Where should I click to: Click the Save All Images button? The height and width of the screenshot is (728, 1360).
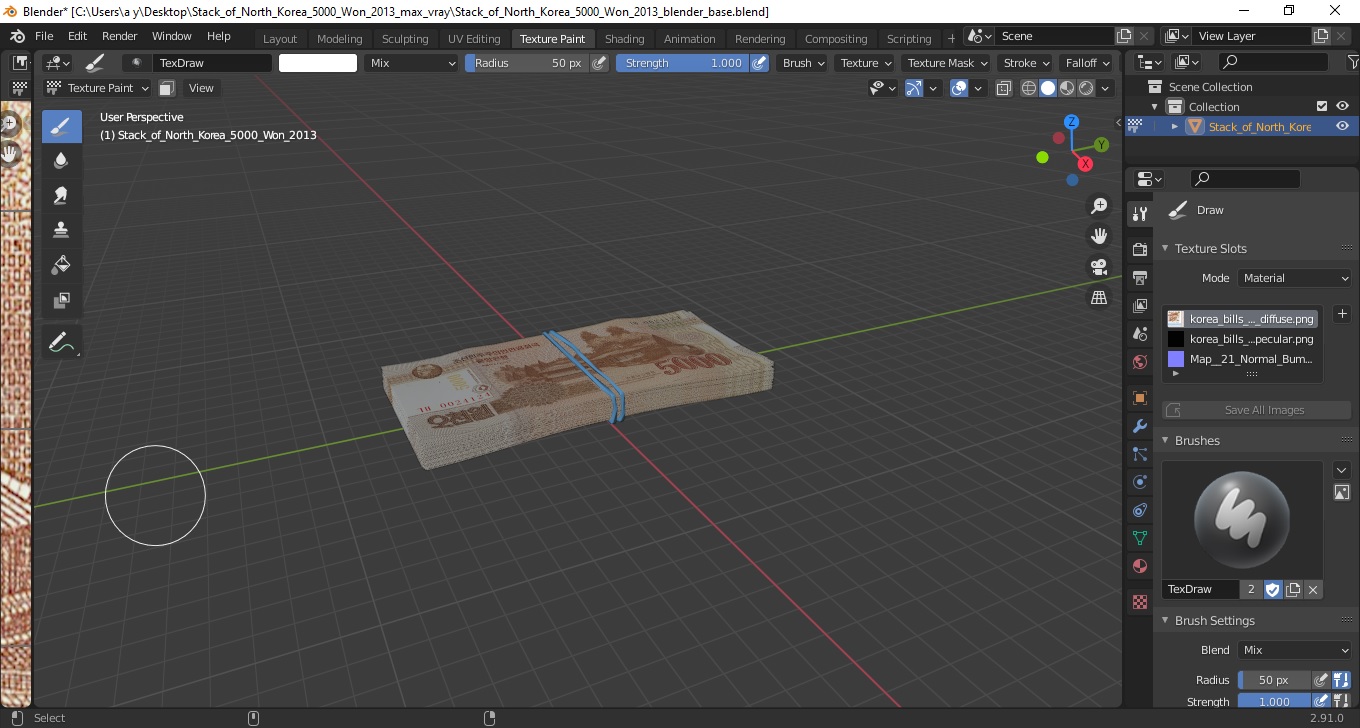pos(1257,410)
